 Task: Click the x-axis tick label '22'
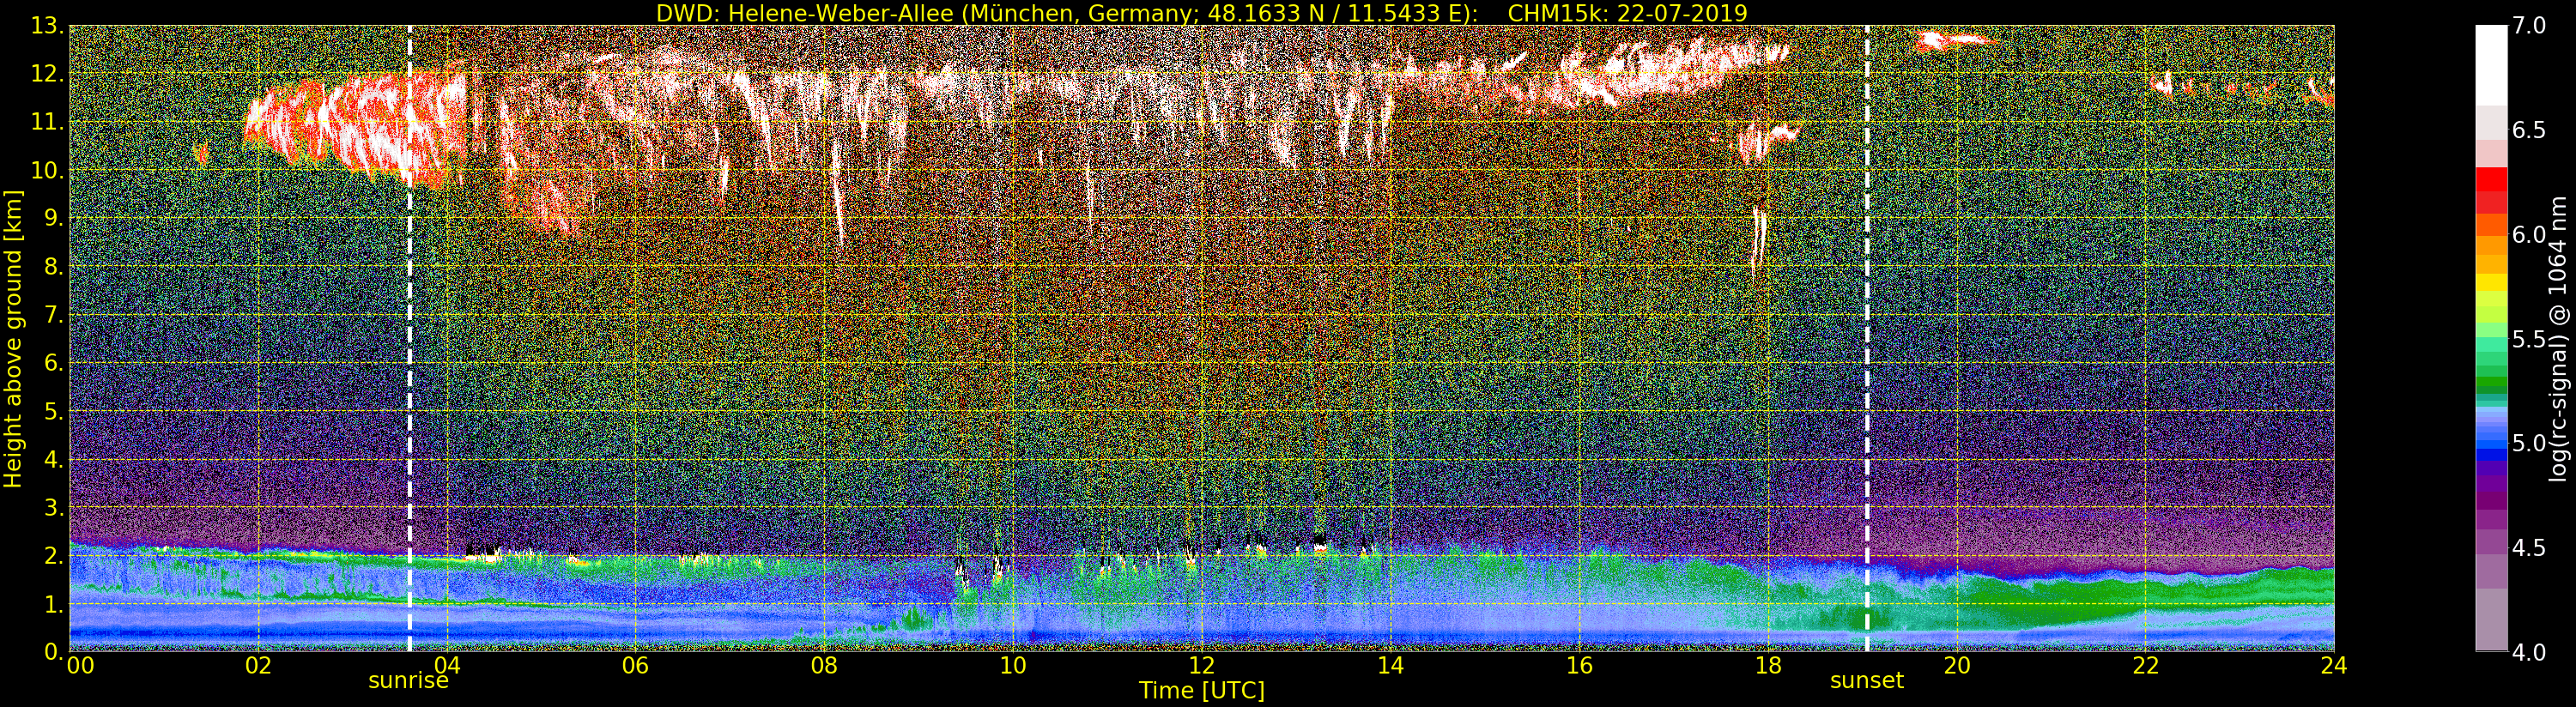pos(2145,666)
